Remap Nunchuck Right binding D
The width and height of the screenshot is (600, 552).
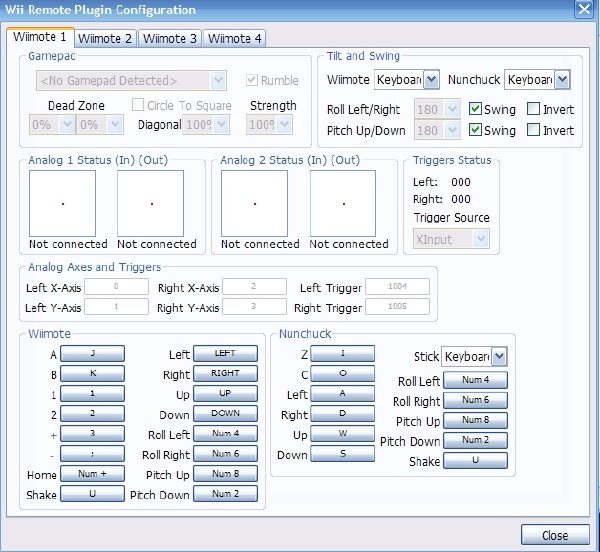(342, 414)
